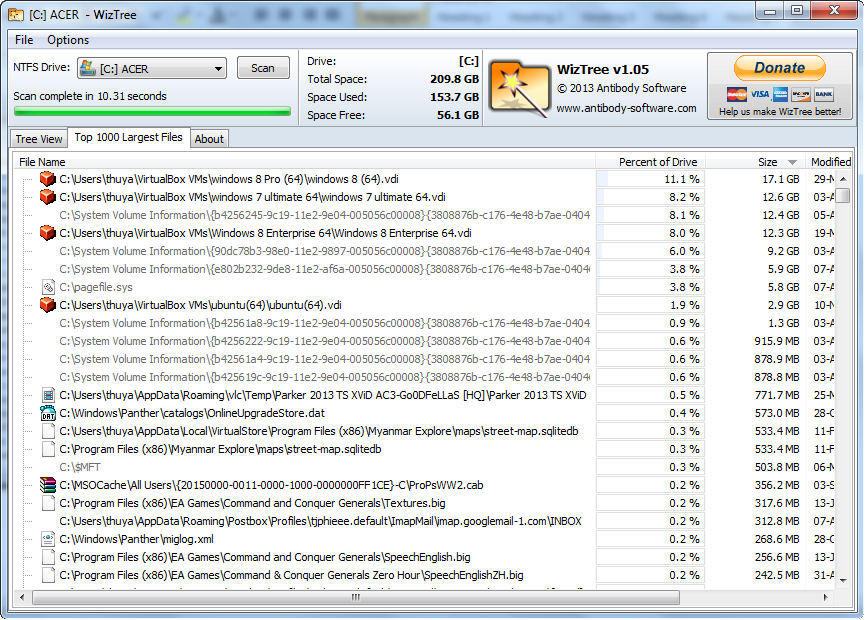Click the Donate button
Viewport: 865px width, 620px height.
779,68
